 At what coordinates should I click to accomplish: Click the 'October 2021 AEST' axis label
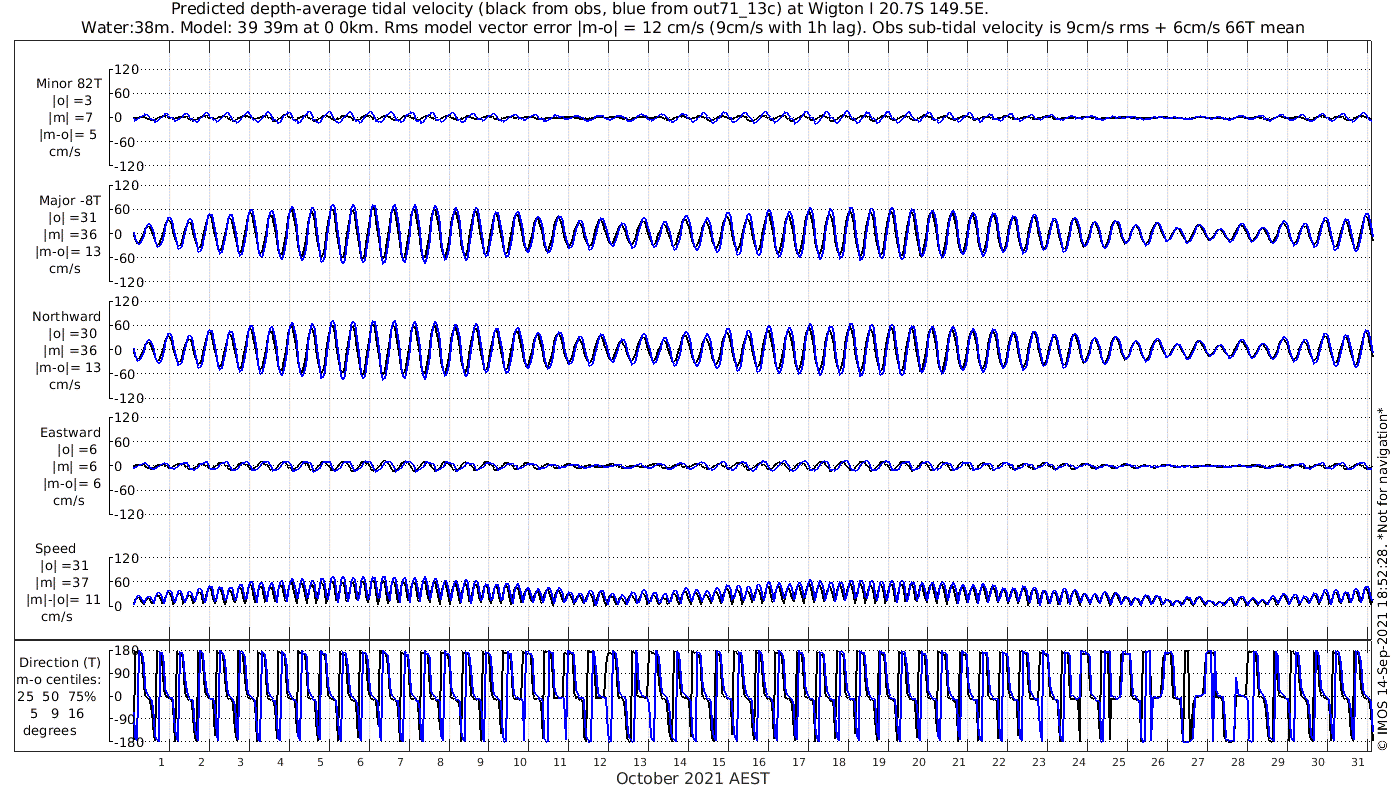coord(693,779)
